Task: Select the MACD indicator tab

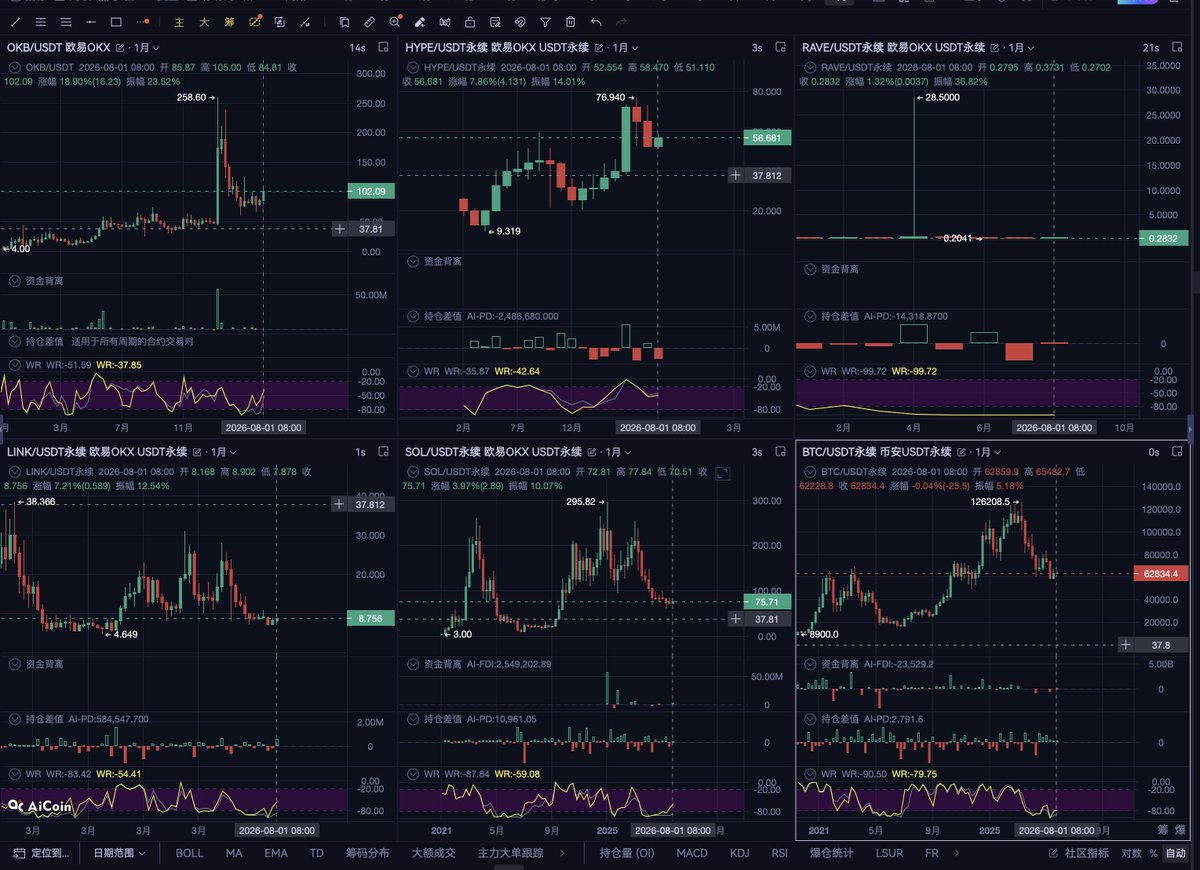Action: (692, 853)
